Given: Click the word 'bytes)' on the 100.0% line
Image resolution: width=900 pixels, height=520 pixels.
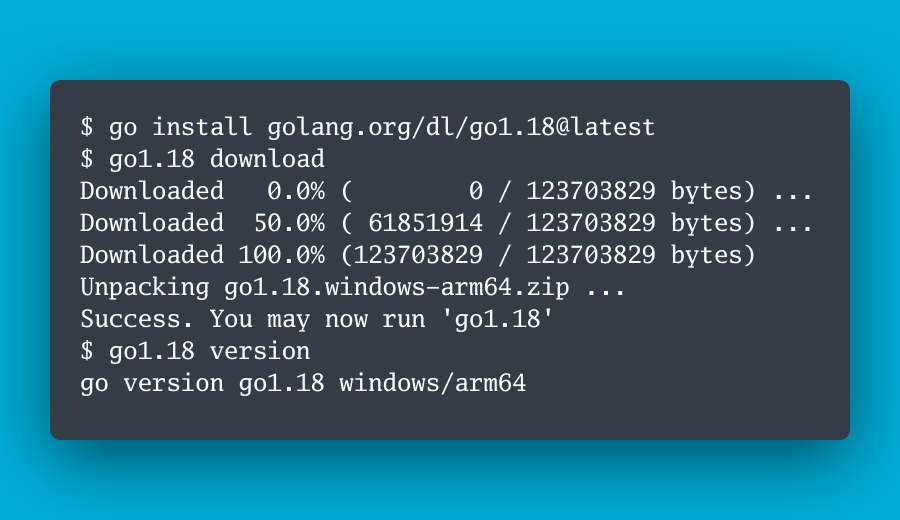Looking at the screenshot, I should click(714, 255).
